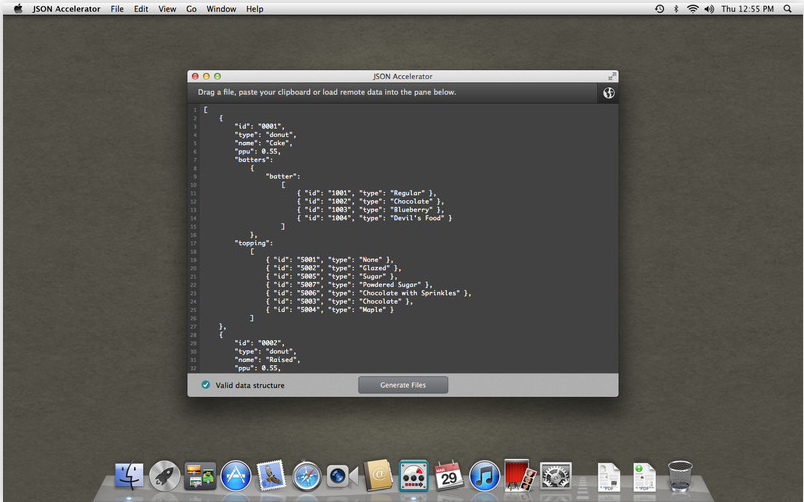Open the App Store dock icon

(235, 476)
